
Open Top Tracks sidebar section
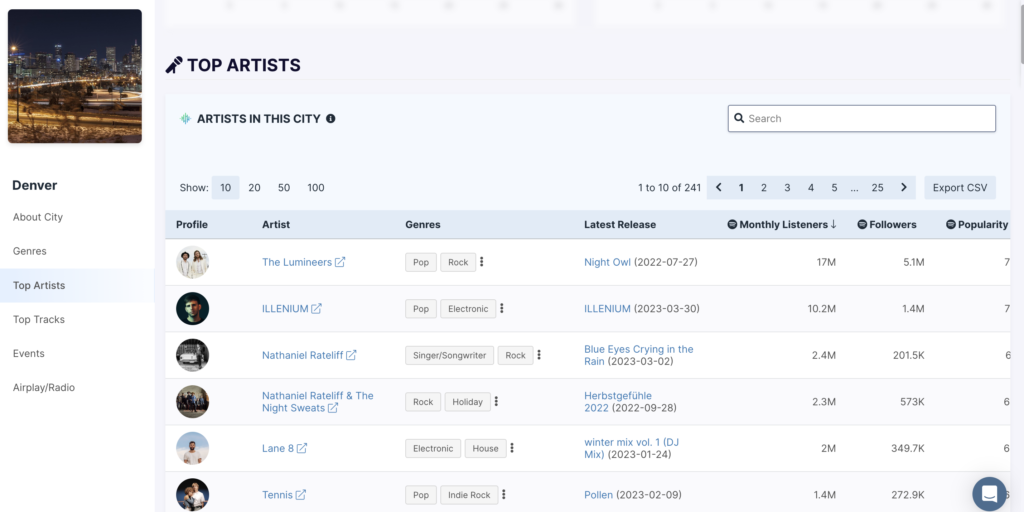click(x=39, y=319)
